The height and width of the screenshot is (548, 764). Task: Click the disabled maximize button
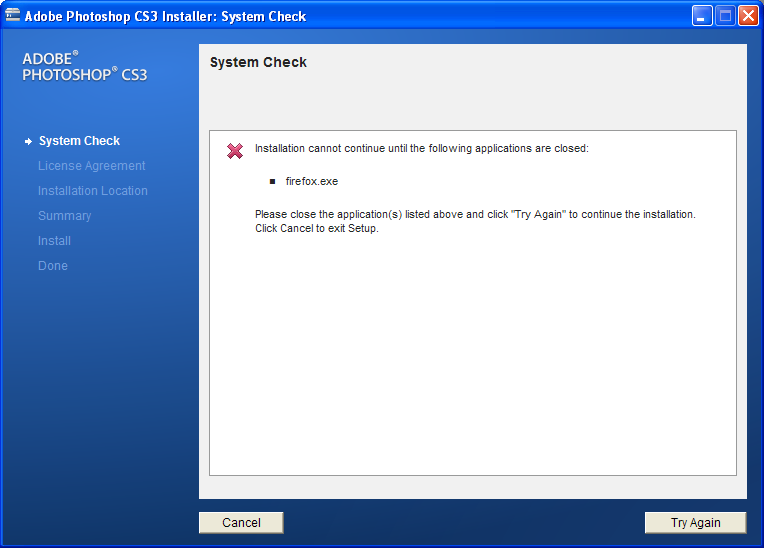tap(725, 16)
